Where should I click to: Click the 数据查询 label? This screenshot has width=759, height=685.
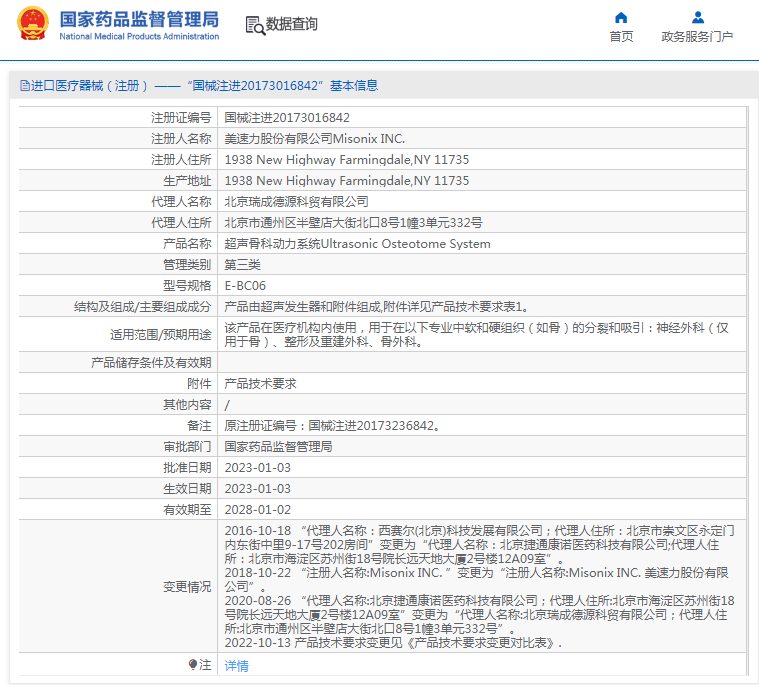point(291,24)
